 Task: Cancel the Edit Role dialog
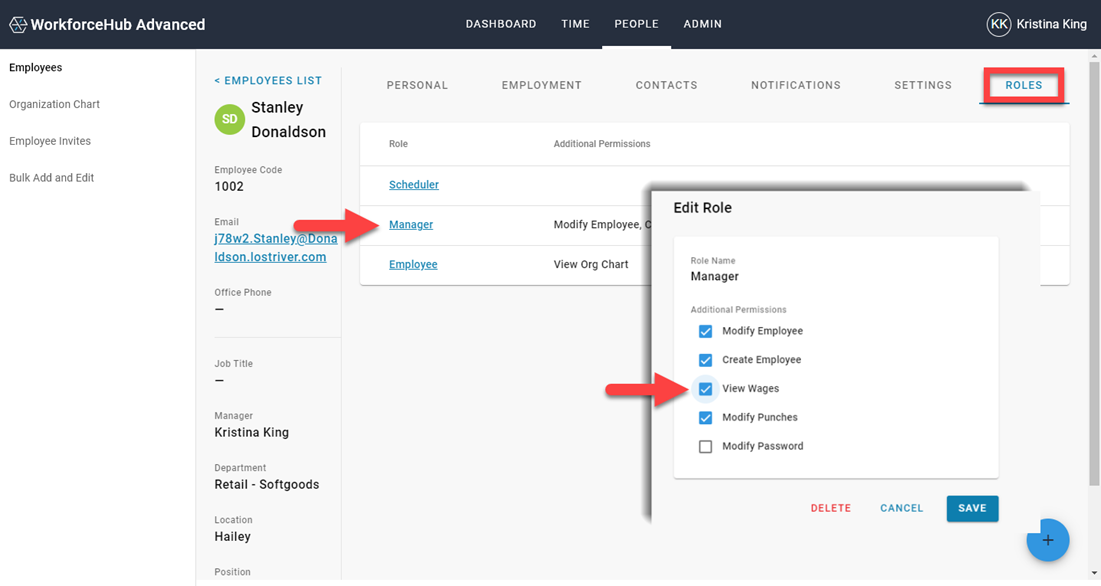pyautogui.click(x=901, y=508)
